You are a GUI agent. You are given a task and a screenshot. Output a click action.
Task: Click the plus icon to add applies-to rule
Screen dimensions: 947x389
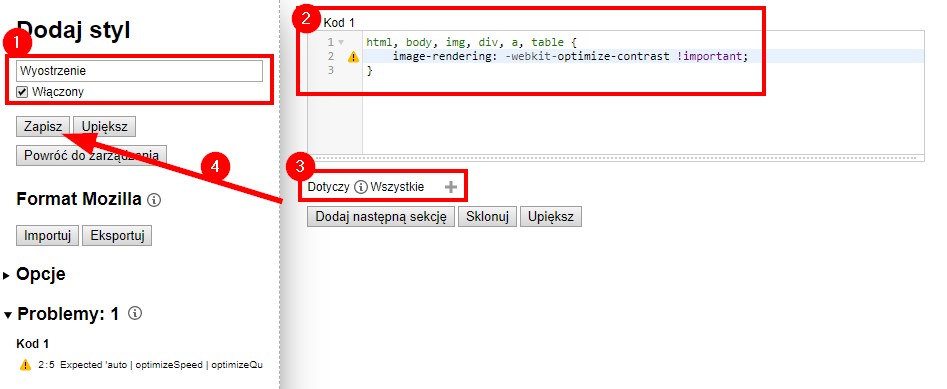click(451, 187)
